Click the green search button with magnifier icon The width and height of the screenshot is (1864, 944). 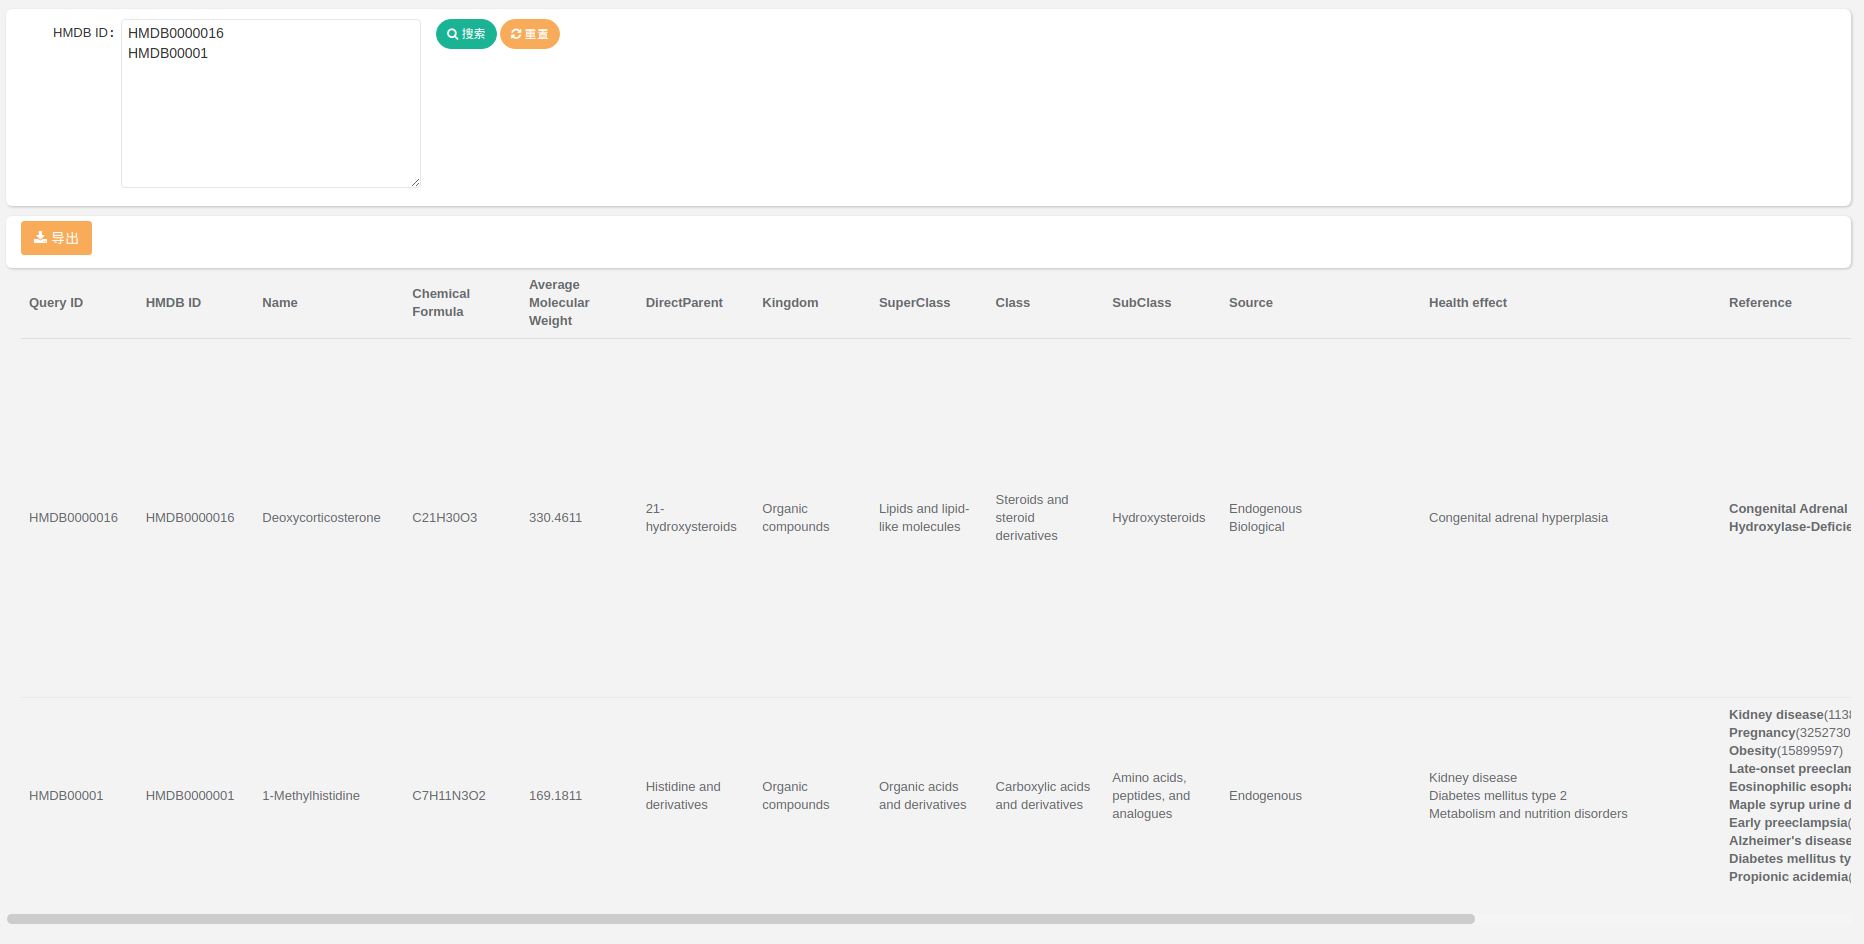(466, 34)
